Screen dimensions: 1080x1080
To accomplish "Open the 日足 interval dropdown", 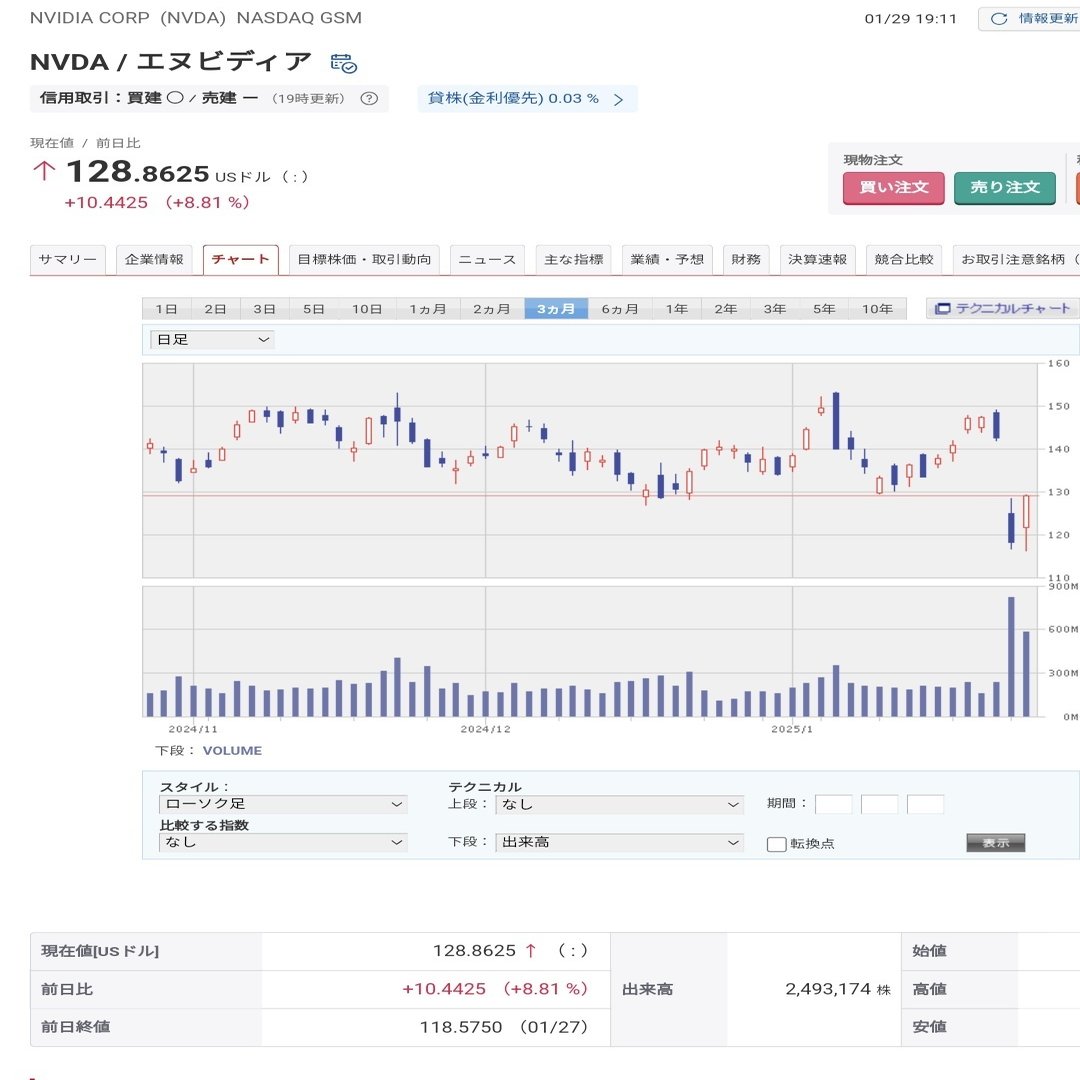I will point(212,340).
